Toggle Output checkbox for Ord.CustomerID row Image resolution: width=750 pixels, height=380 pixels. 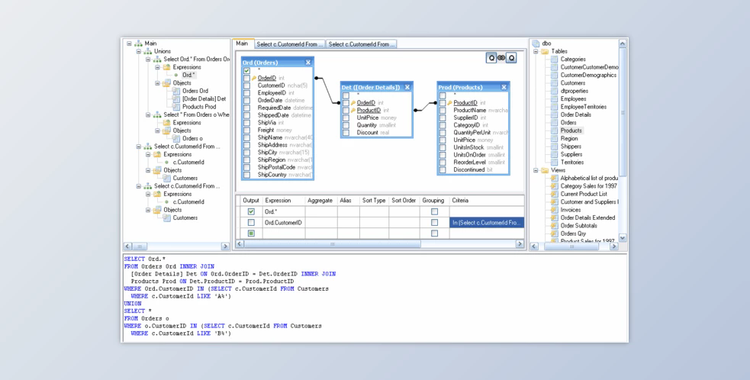[x=251, y=223]
